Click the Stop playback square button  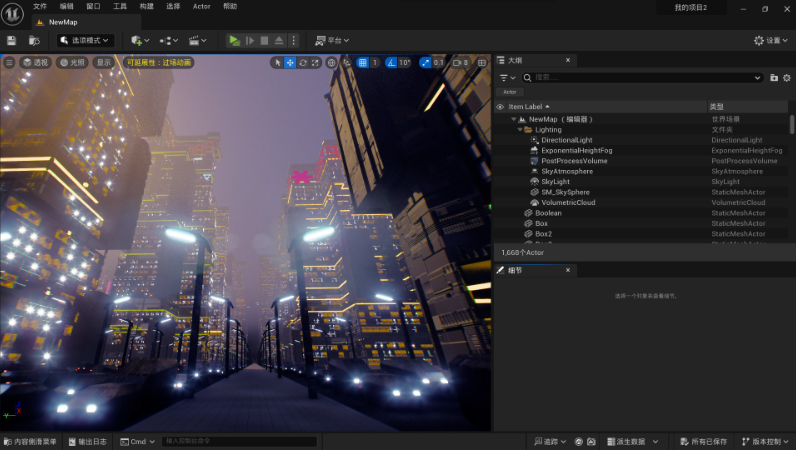click(264, 41)
